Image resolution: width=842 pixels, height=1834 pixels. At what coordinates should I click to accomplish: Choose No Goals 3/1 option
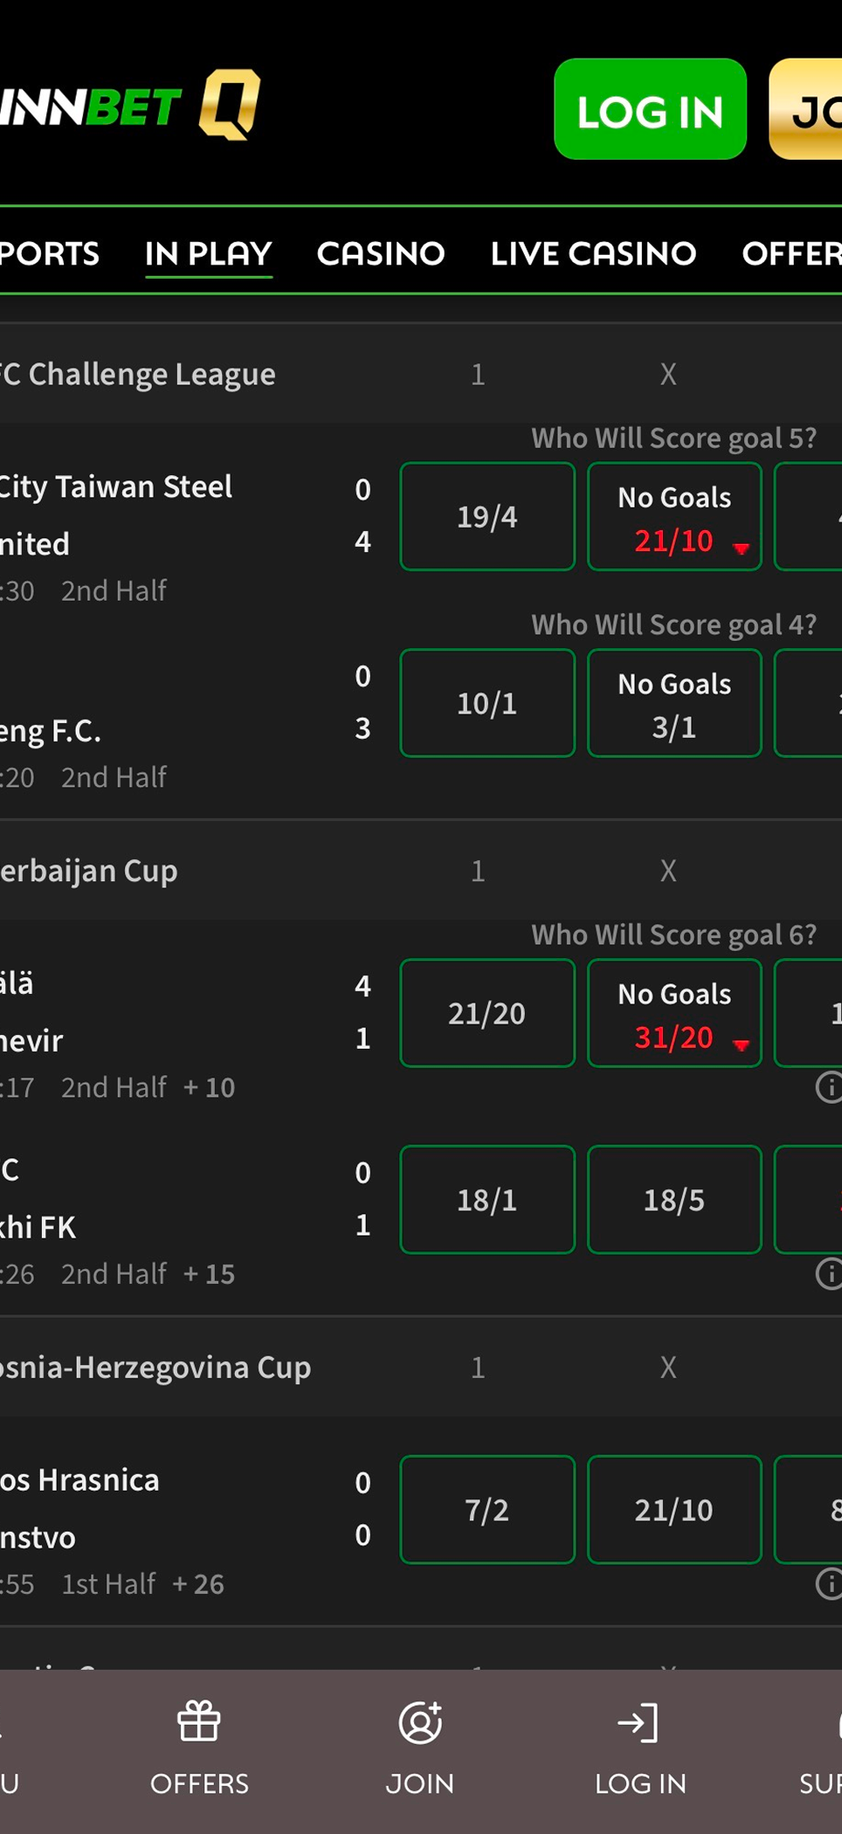pyautogui.click(x=674, y=703)
